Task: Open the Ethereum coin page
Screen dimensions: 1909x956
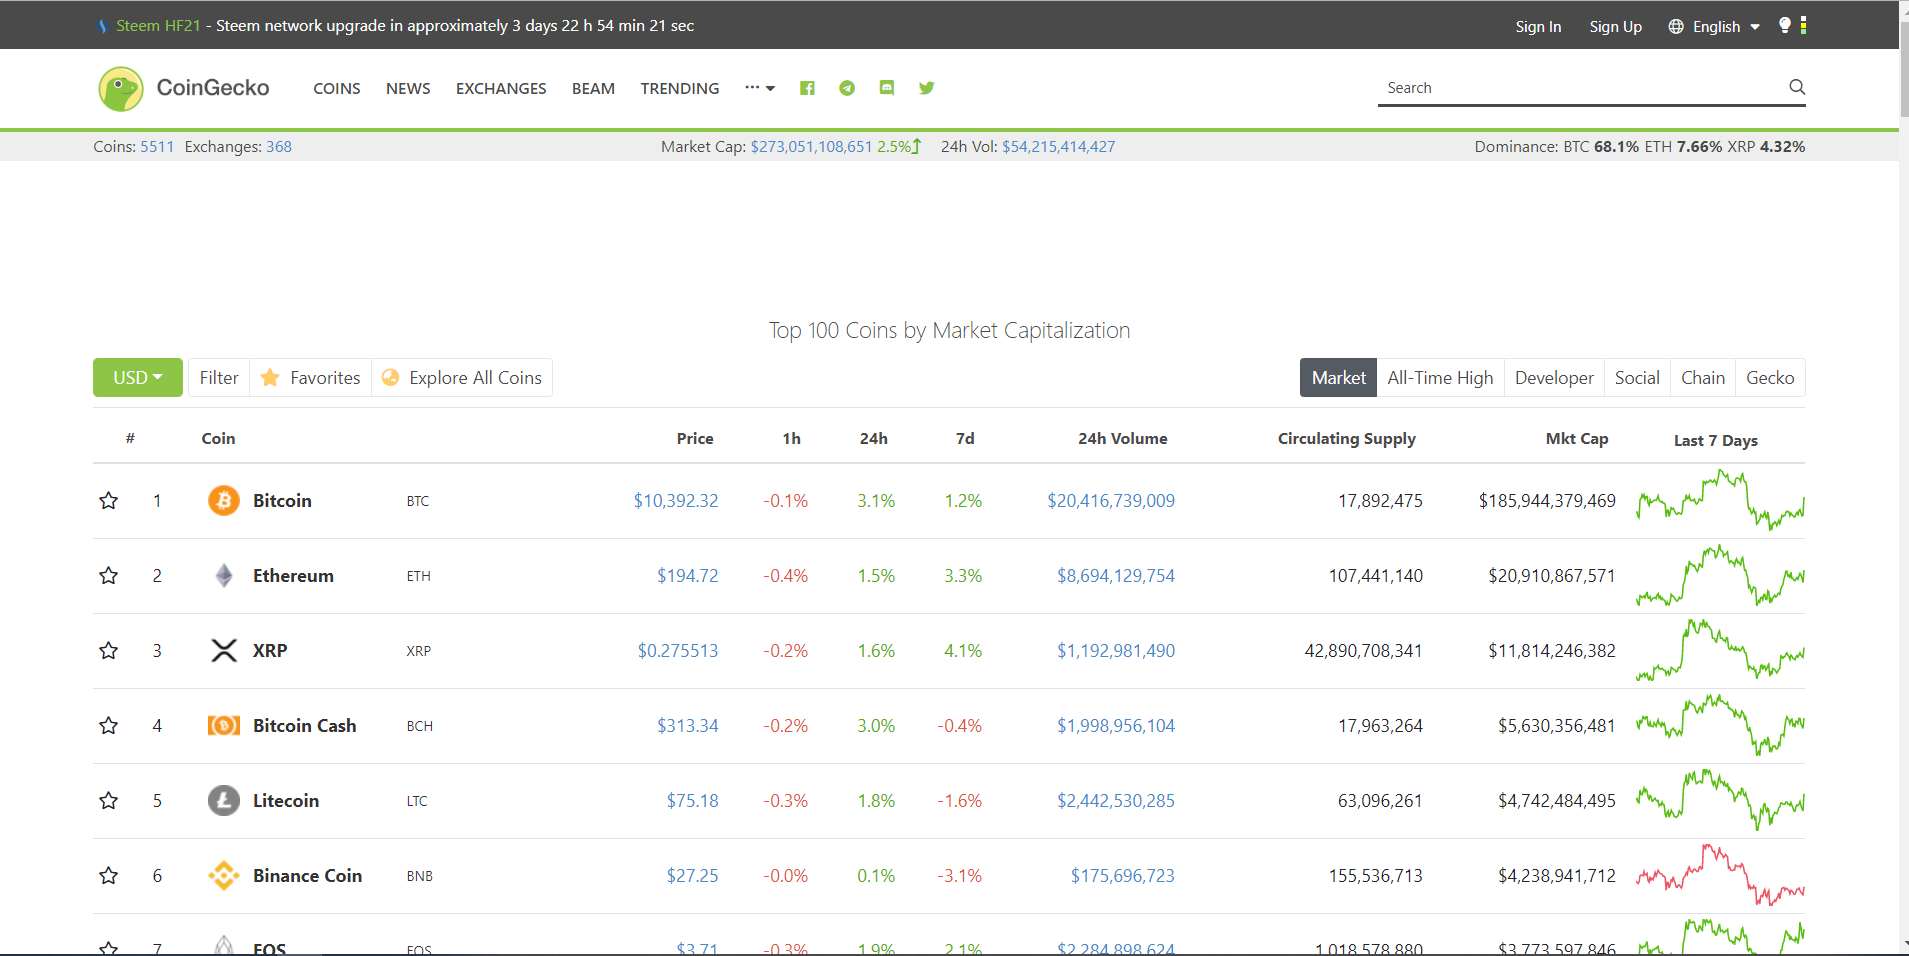Action: (x=293, y=576)
